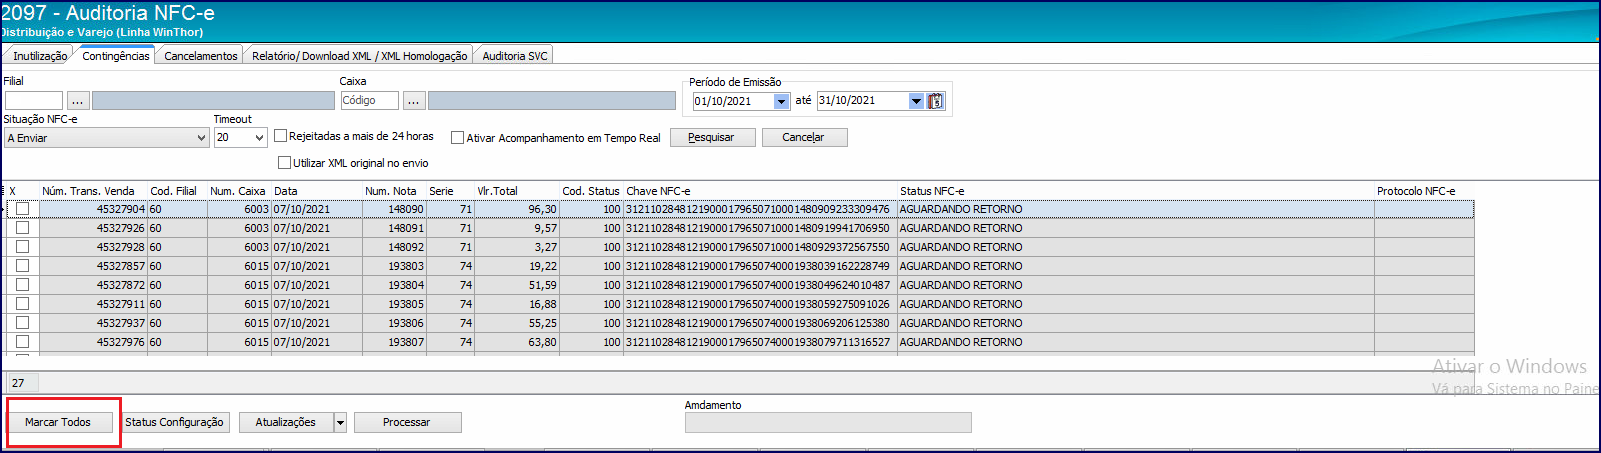Select nota number 148090 cell
Image resolution: width=1601 pixels, height=453 pixels.
(x=394, y=209)
